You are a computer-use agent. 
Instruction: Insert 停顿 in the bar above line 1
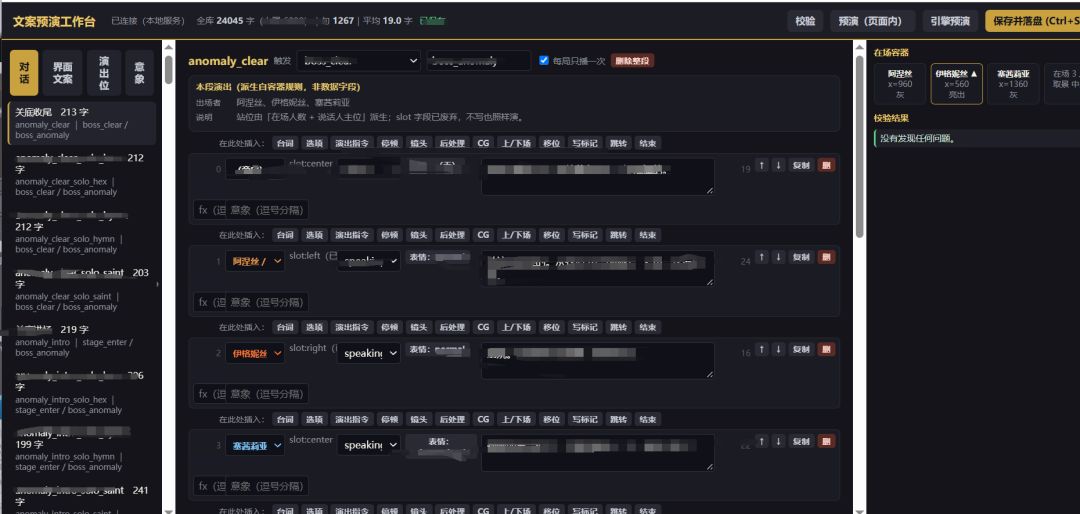388,235
